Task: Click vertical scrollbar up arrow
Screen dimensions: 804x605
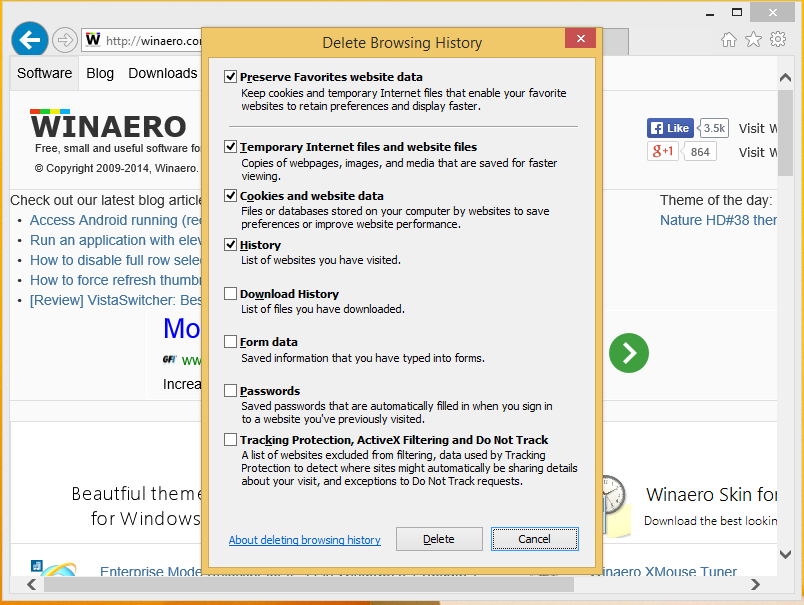Action: click(785, 77)
